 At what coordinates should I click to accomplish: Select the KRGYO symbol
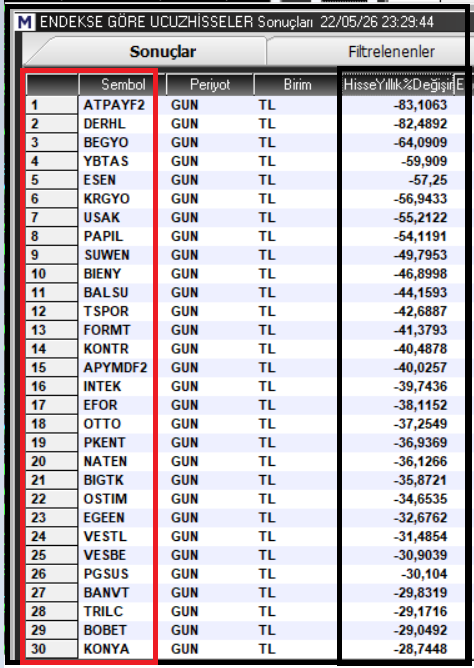pos(106,199)
